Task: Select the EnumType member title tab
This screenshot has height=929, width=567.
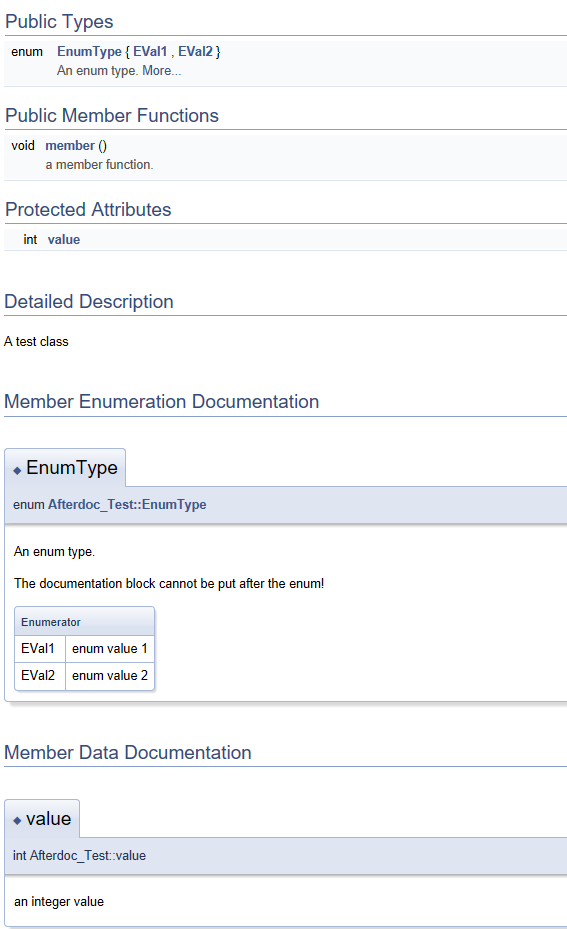Action: coord(65,468)
